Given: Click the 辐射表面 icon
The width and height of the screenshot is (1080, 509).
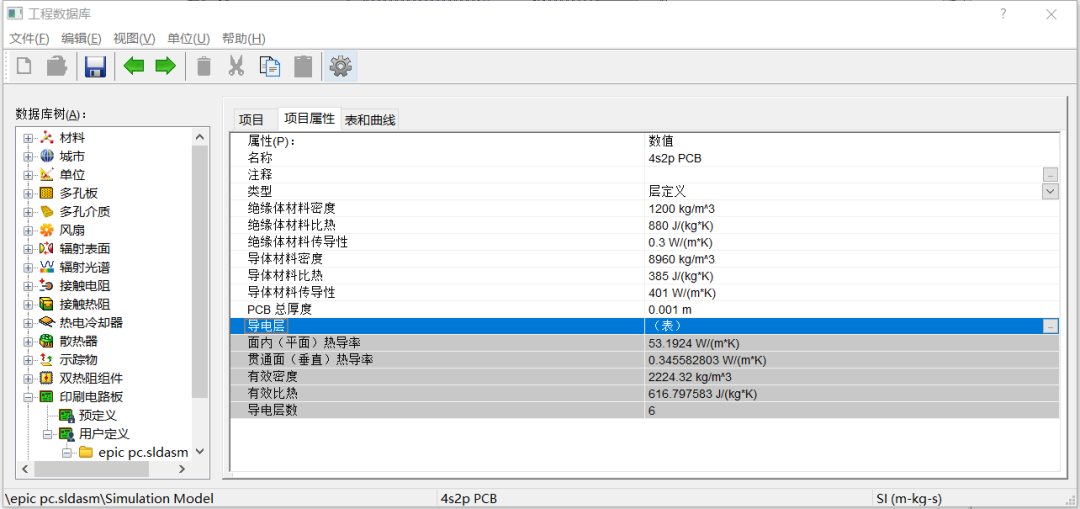Looking at the screenshot, I should pos(47,249).
